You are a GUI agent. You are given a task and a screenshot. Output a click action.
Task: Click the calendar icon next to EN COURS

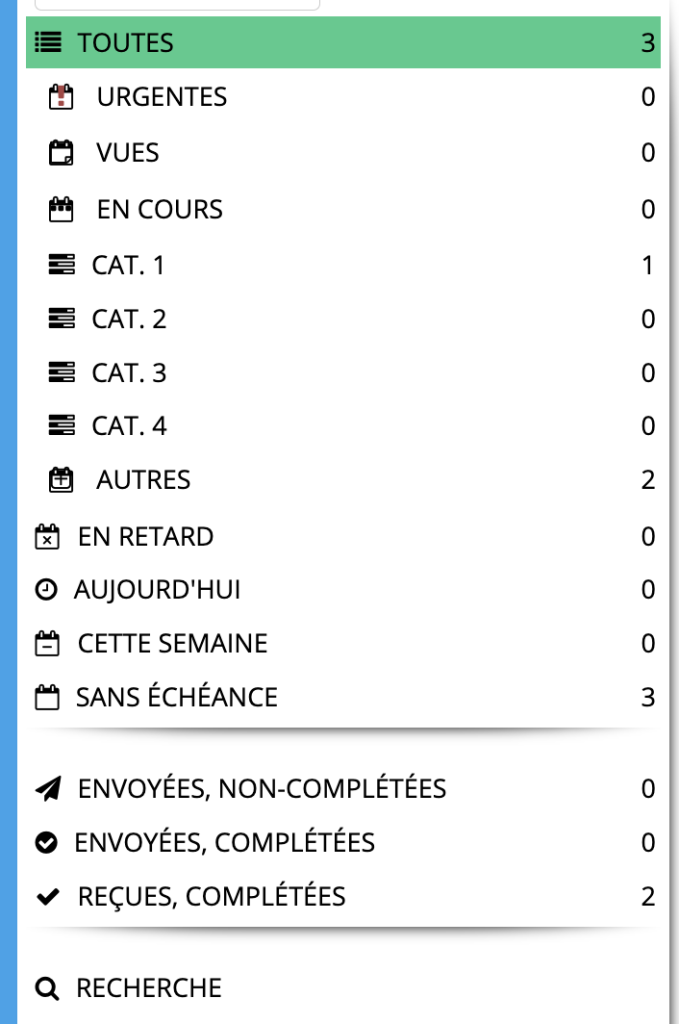(x=61, y=209)
